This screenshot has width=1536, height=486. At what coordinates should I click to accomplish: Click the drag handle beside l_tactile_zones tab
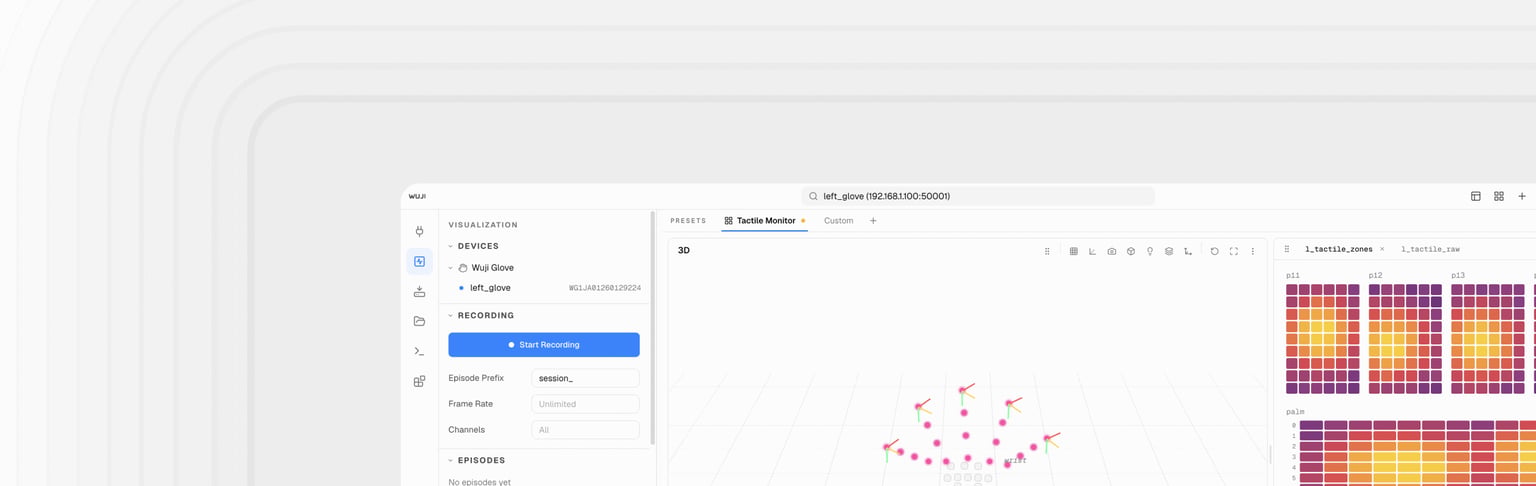pyautogui.click(x=1287, y=249)
